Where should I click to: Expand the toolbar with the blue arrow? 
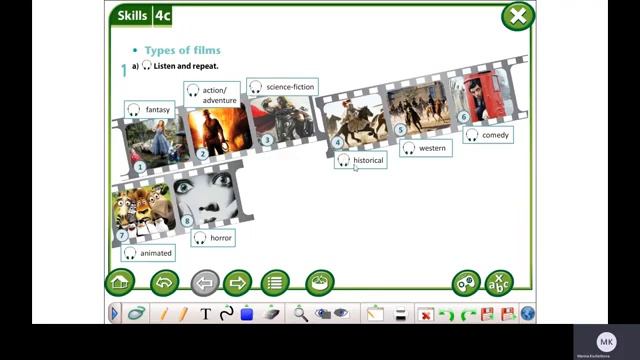(114, 314)
